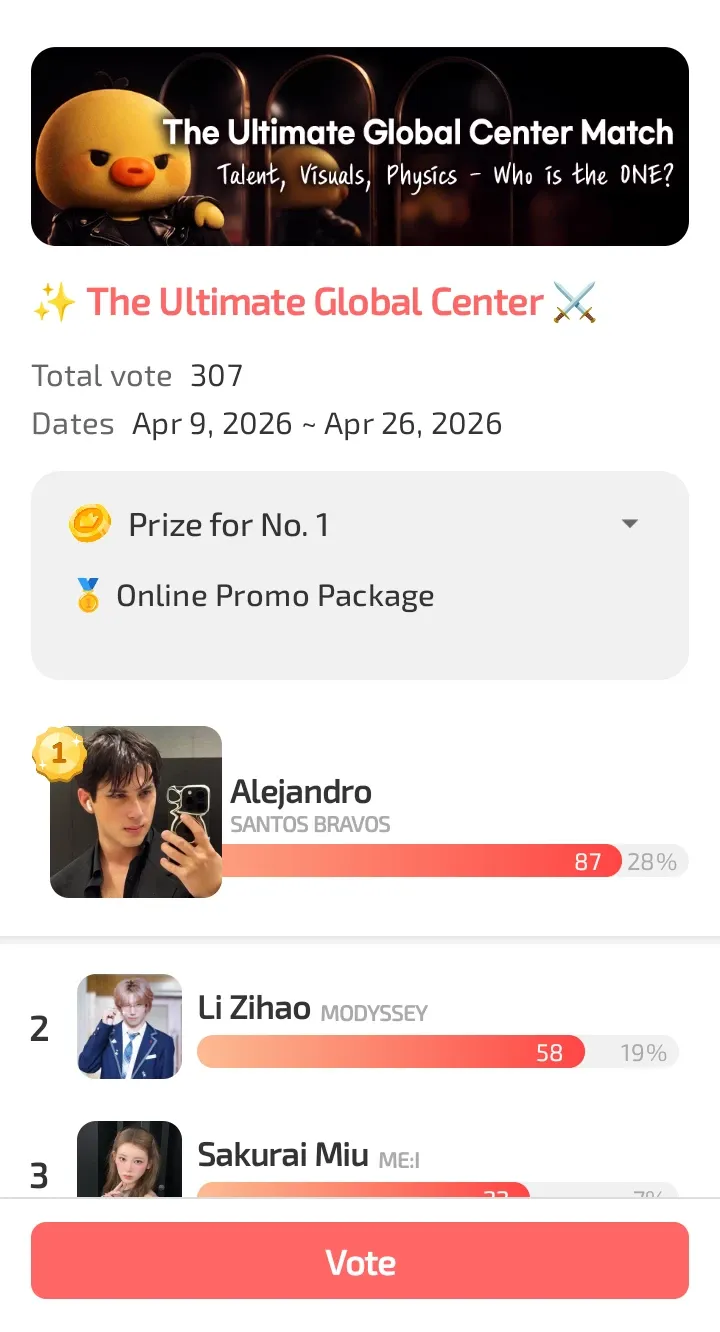This screenshot has width=720, height=1332.
Task: Select Alejandro's profile photo
Action: click(x=136, y=812)
